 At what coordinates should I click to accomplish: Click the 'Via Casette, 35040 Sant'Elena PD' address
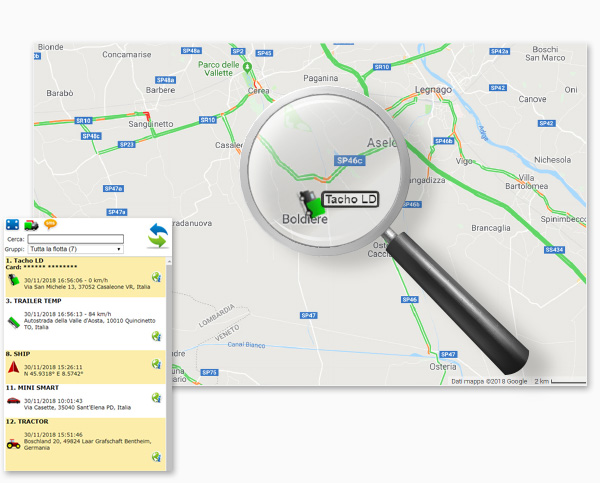77,408
